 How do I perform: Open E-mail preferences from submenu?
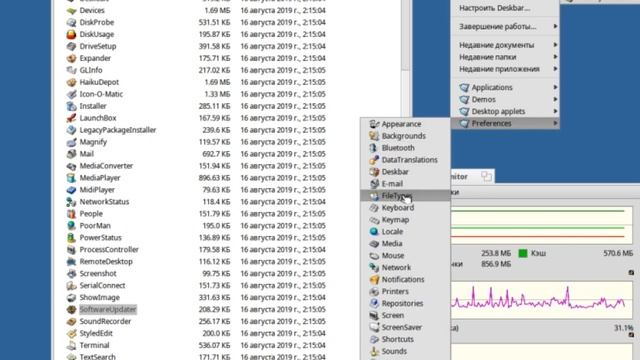click(x=405, y=184)
